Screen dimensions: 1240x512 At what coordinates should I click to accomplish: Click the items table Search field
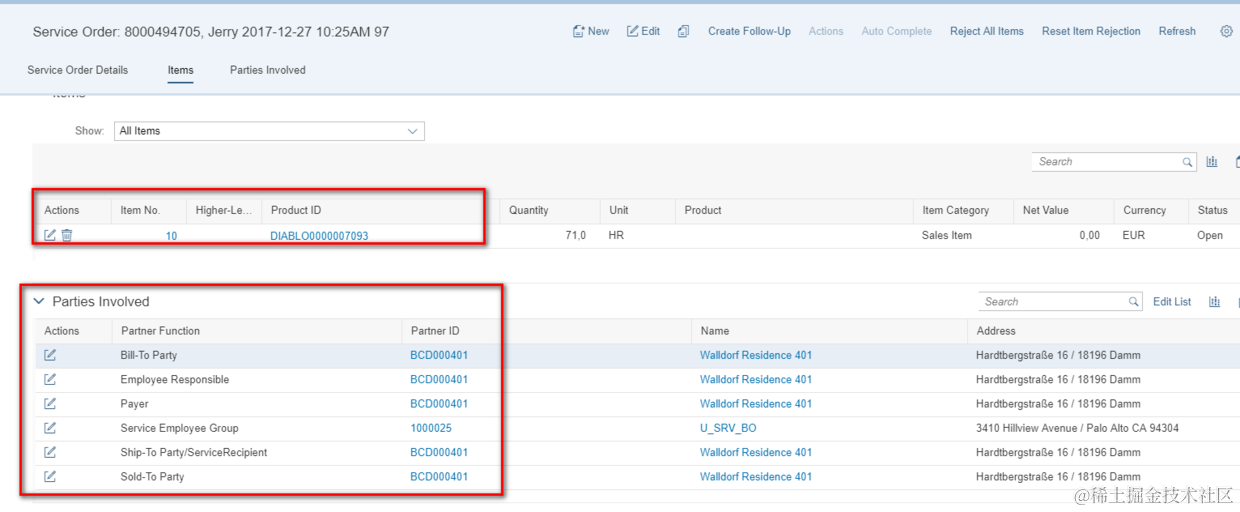[x=1106, y=162]
